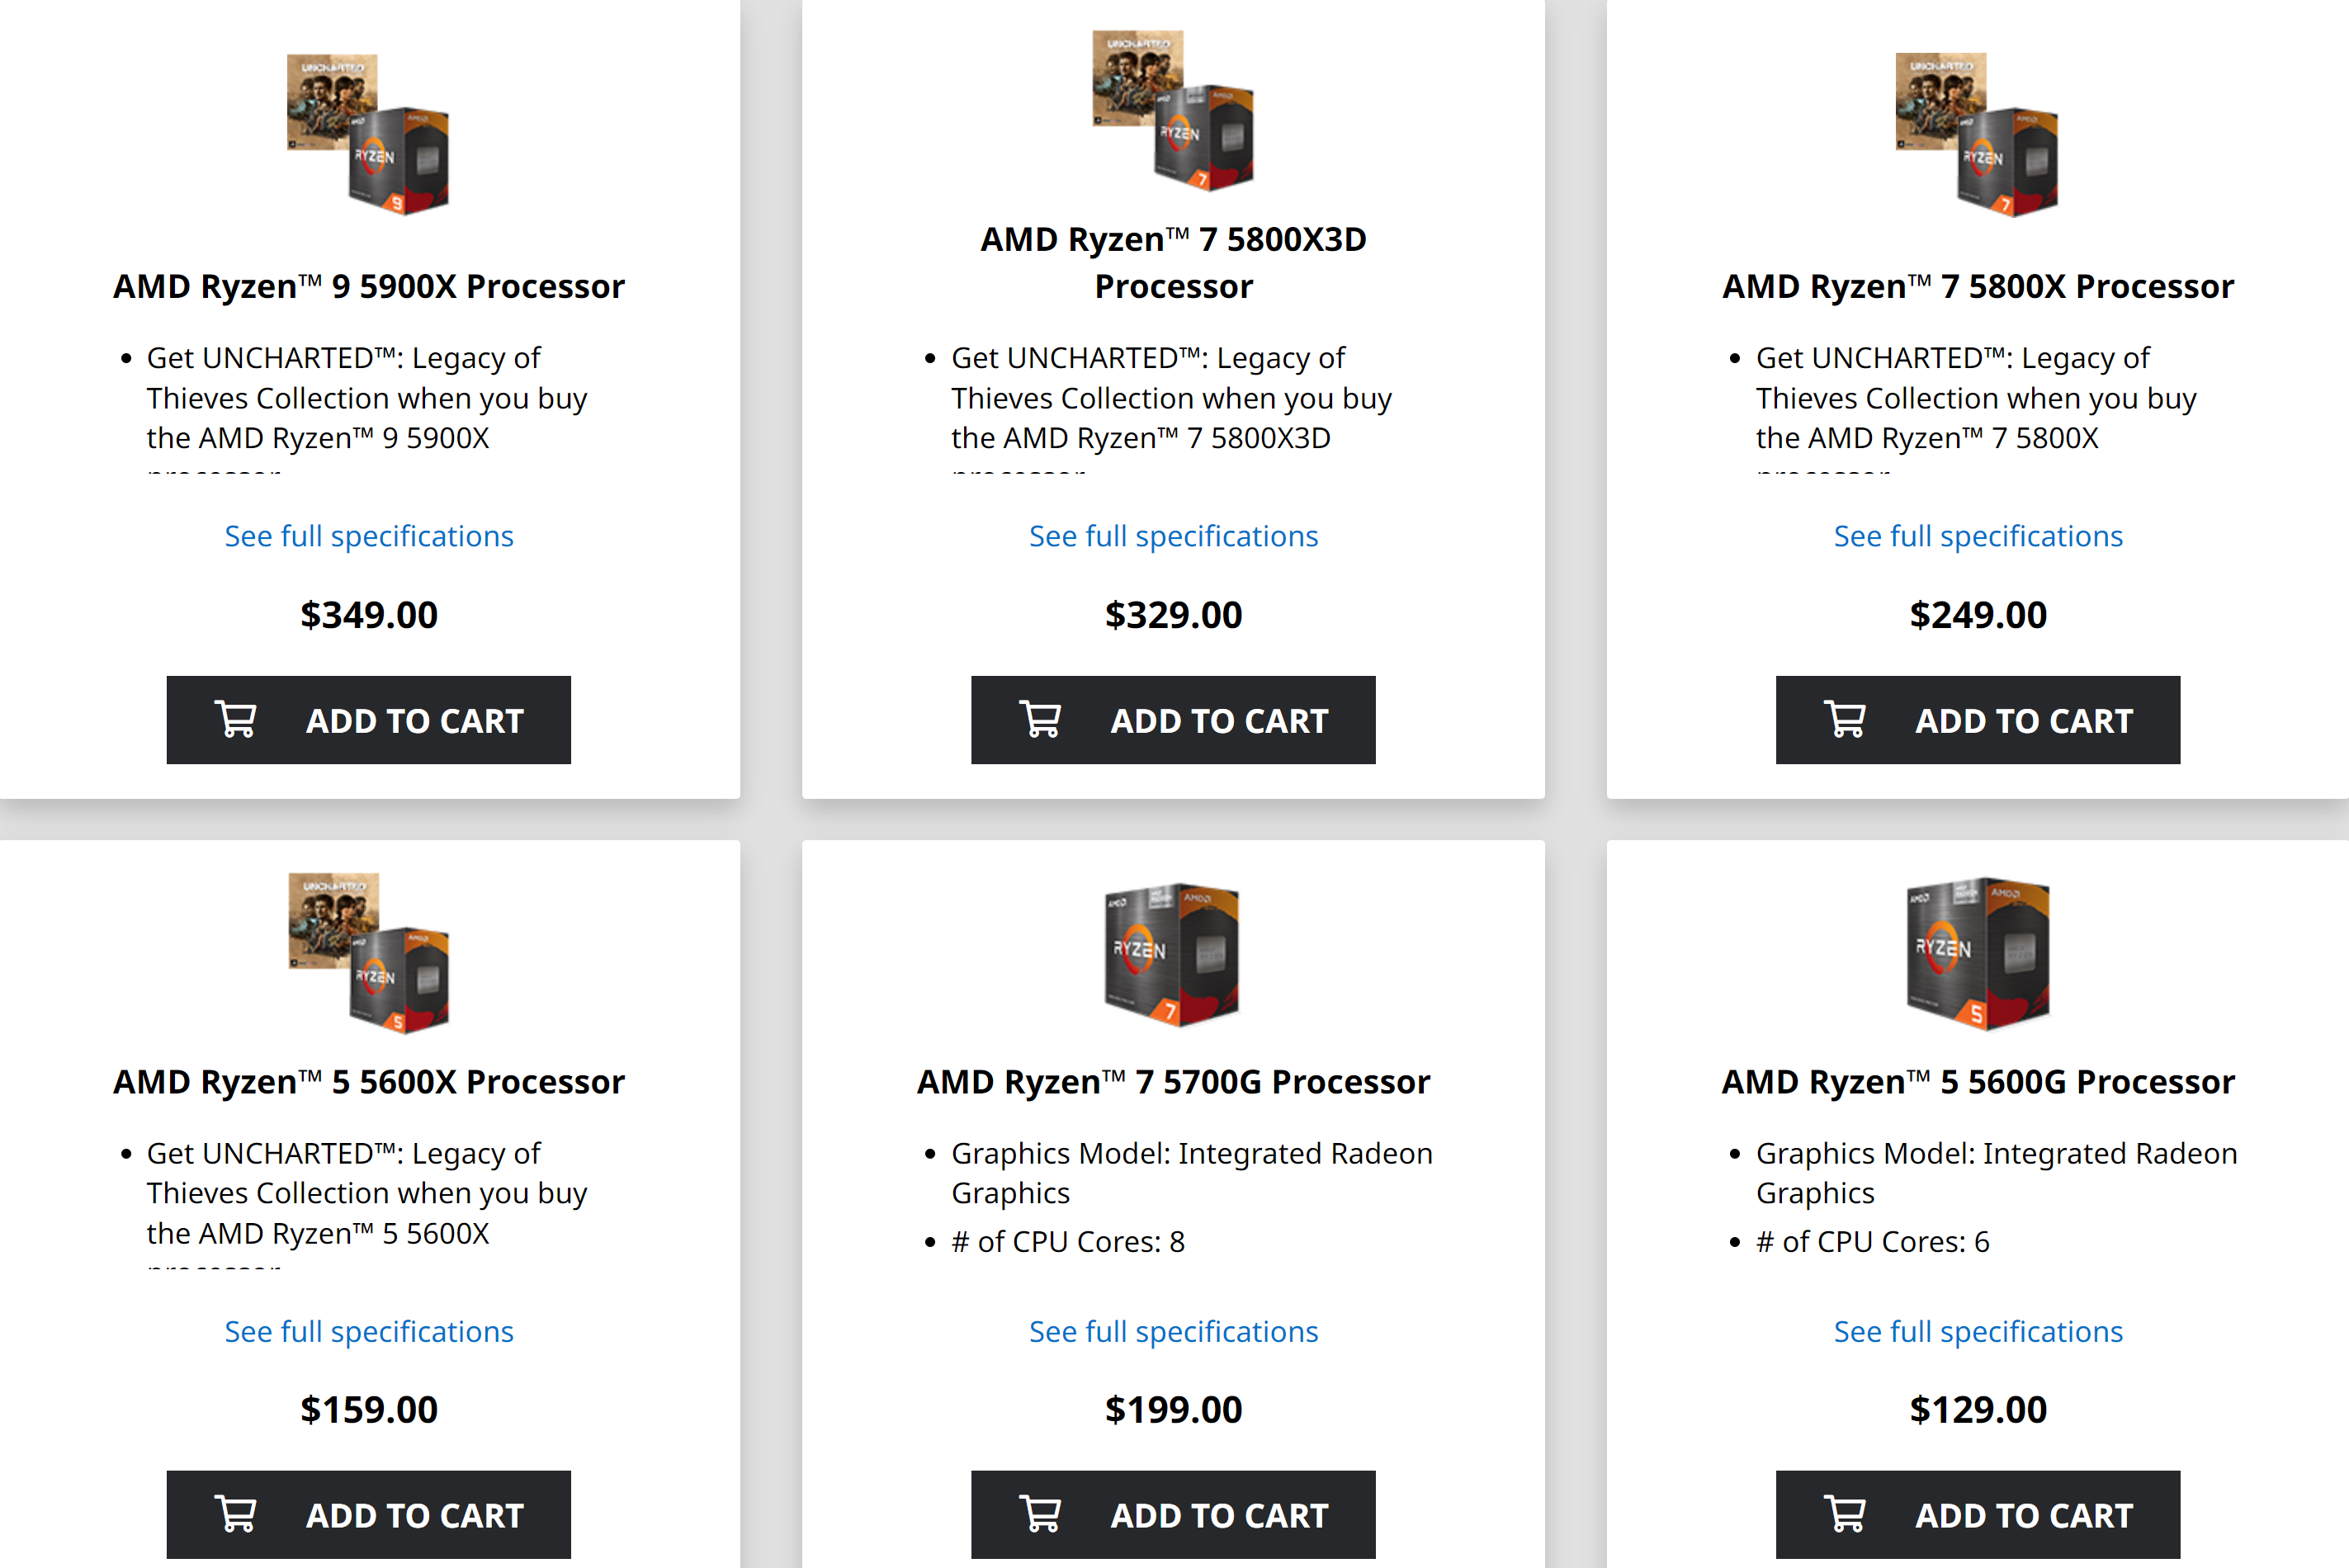
Task: Click the cart icon for Ryzen 5 5600X
Action: [236, 1514]
